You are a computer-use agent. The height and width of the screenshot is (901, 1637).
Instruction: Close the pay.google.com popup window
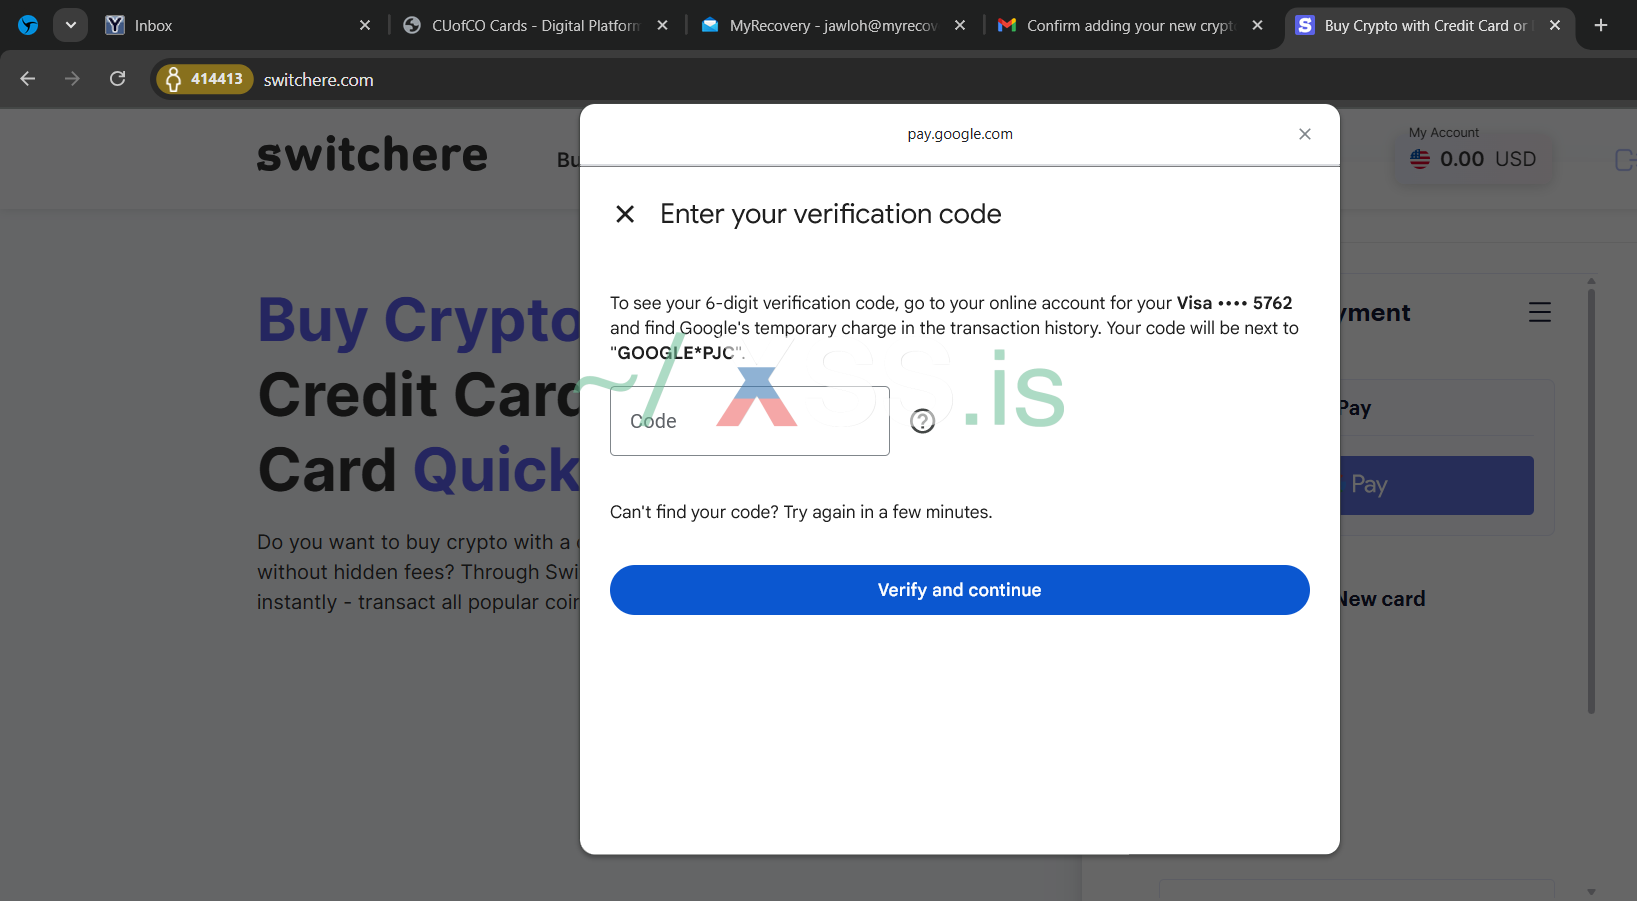point(1304,134)
